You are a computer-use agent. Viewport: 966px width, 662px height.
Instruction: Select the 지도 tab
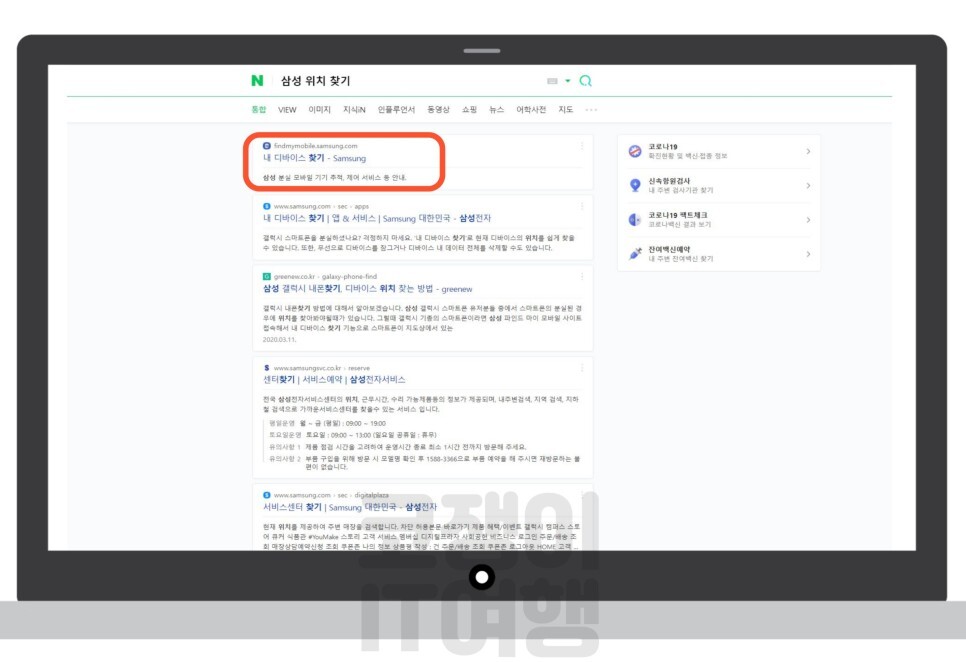566,110
